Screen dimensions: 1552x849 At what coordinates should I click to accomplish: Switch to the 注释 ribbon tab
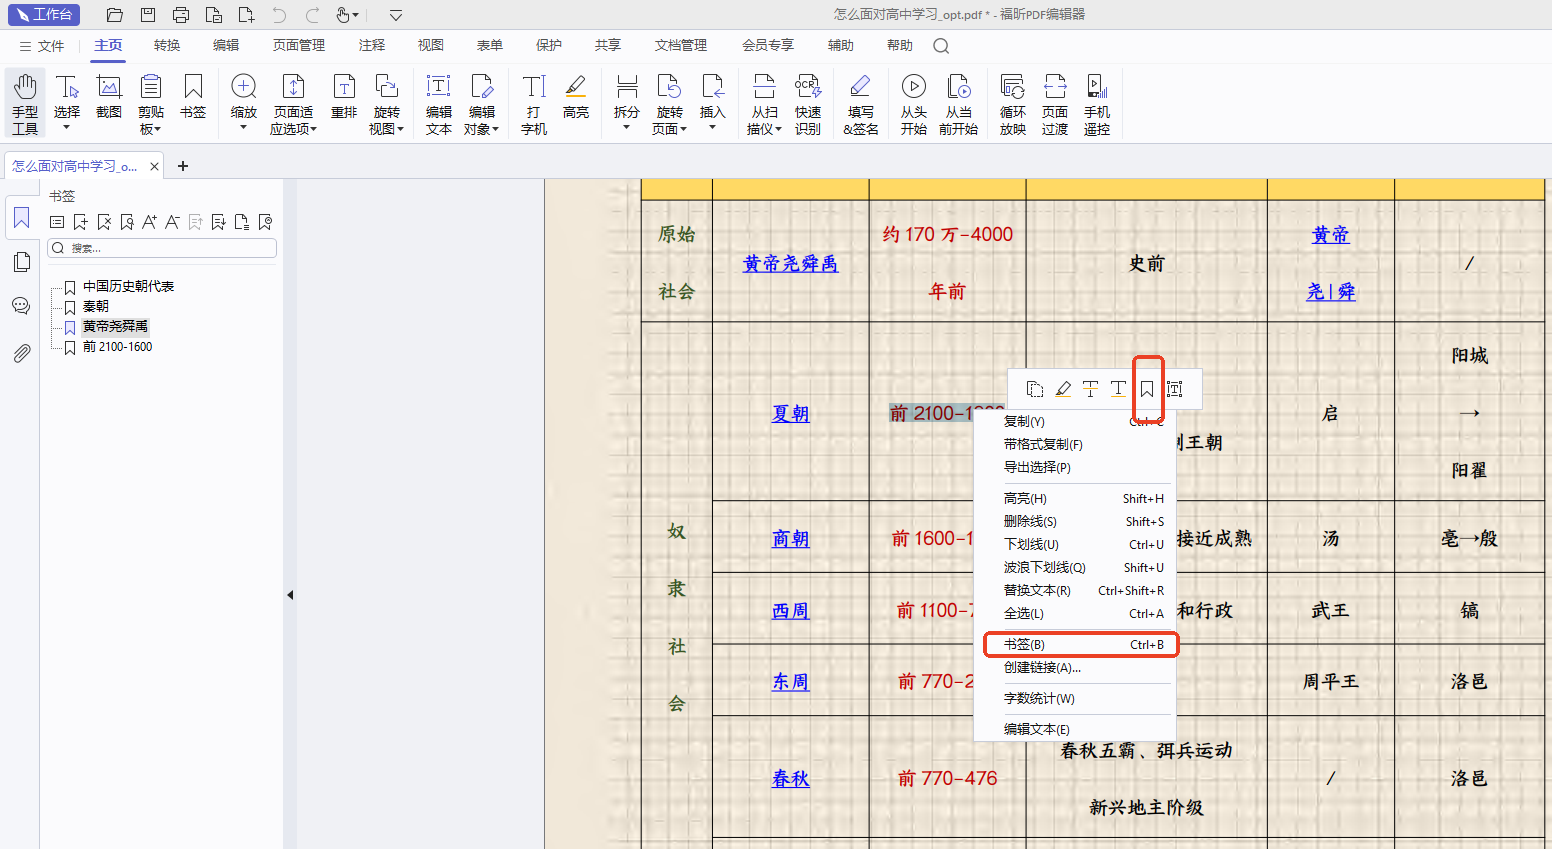[372, 45]
